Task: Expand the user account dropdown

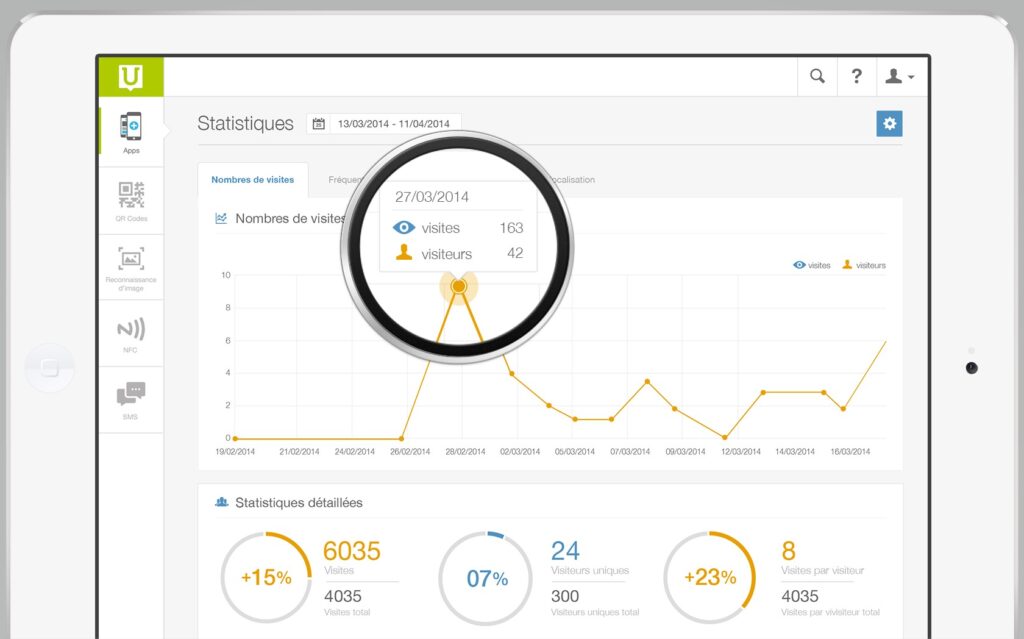Action: coord(900,76)
